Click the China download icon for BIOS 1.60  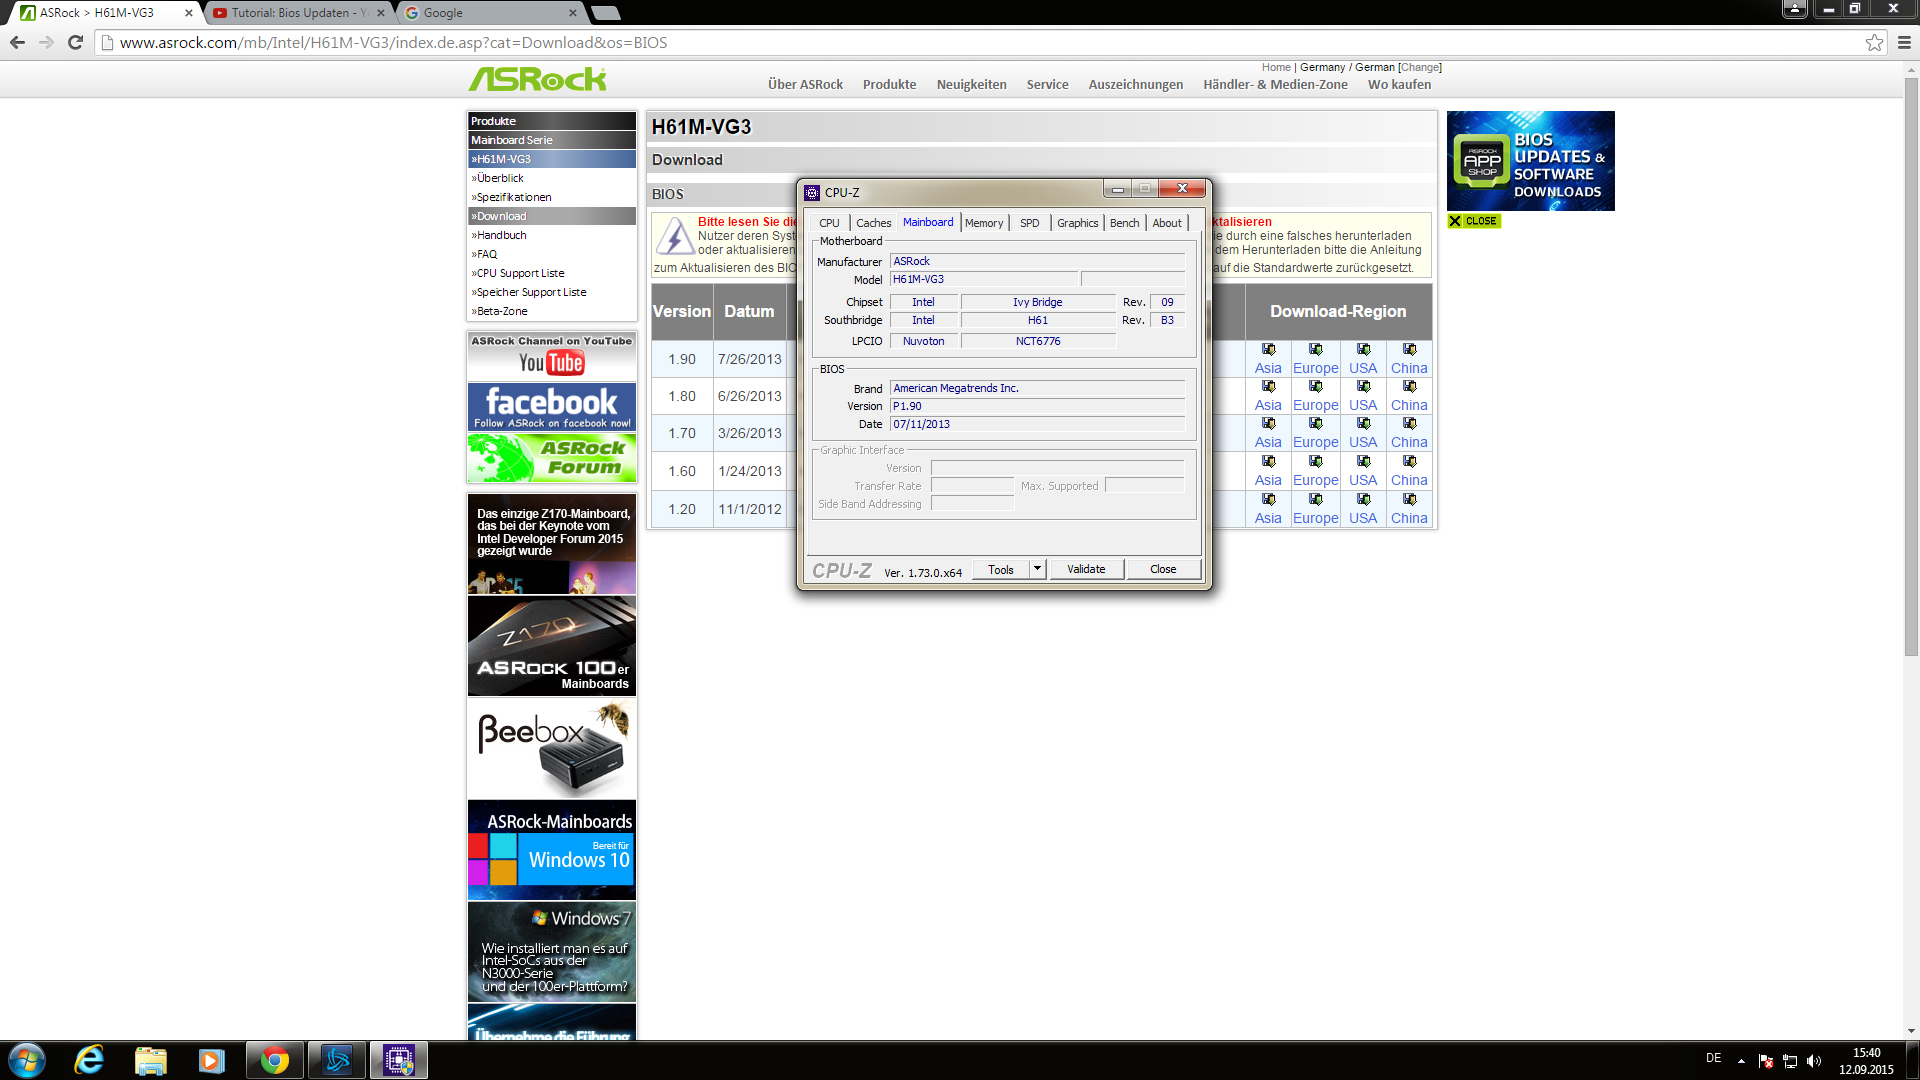click(1409, 462)
